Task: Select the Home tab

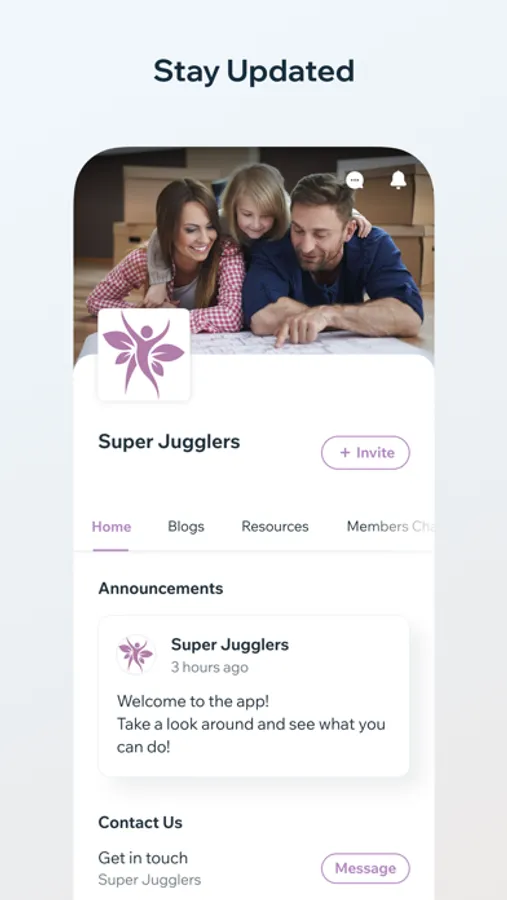Action: click(111, 526)
